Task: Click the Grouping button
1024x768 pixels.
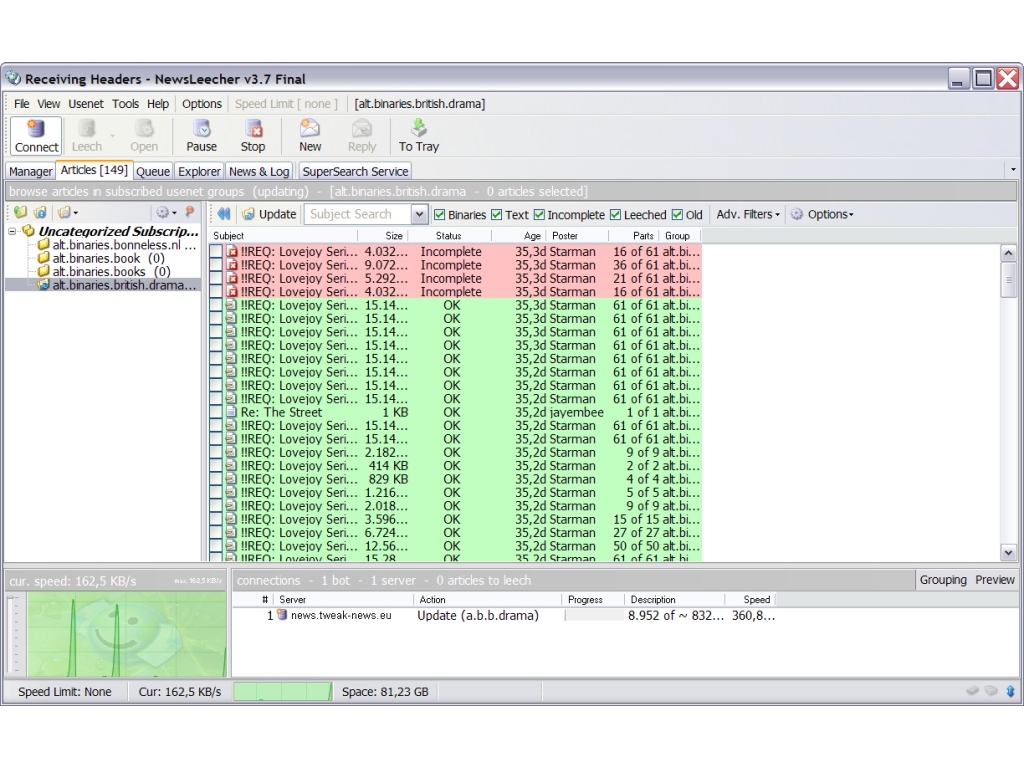Action: [943, 580]
